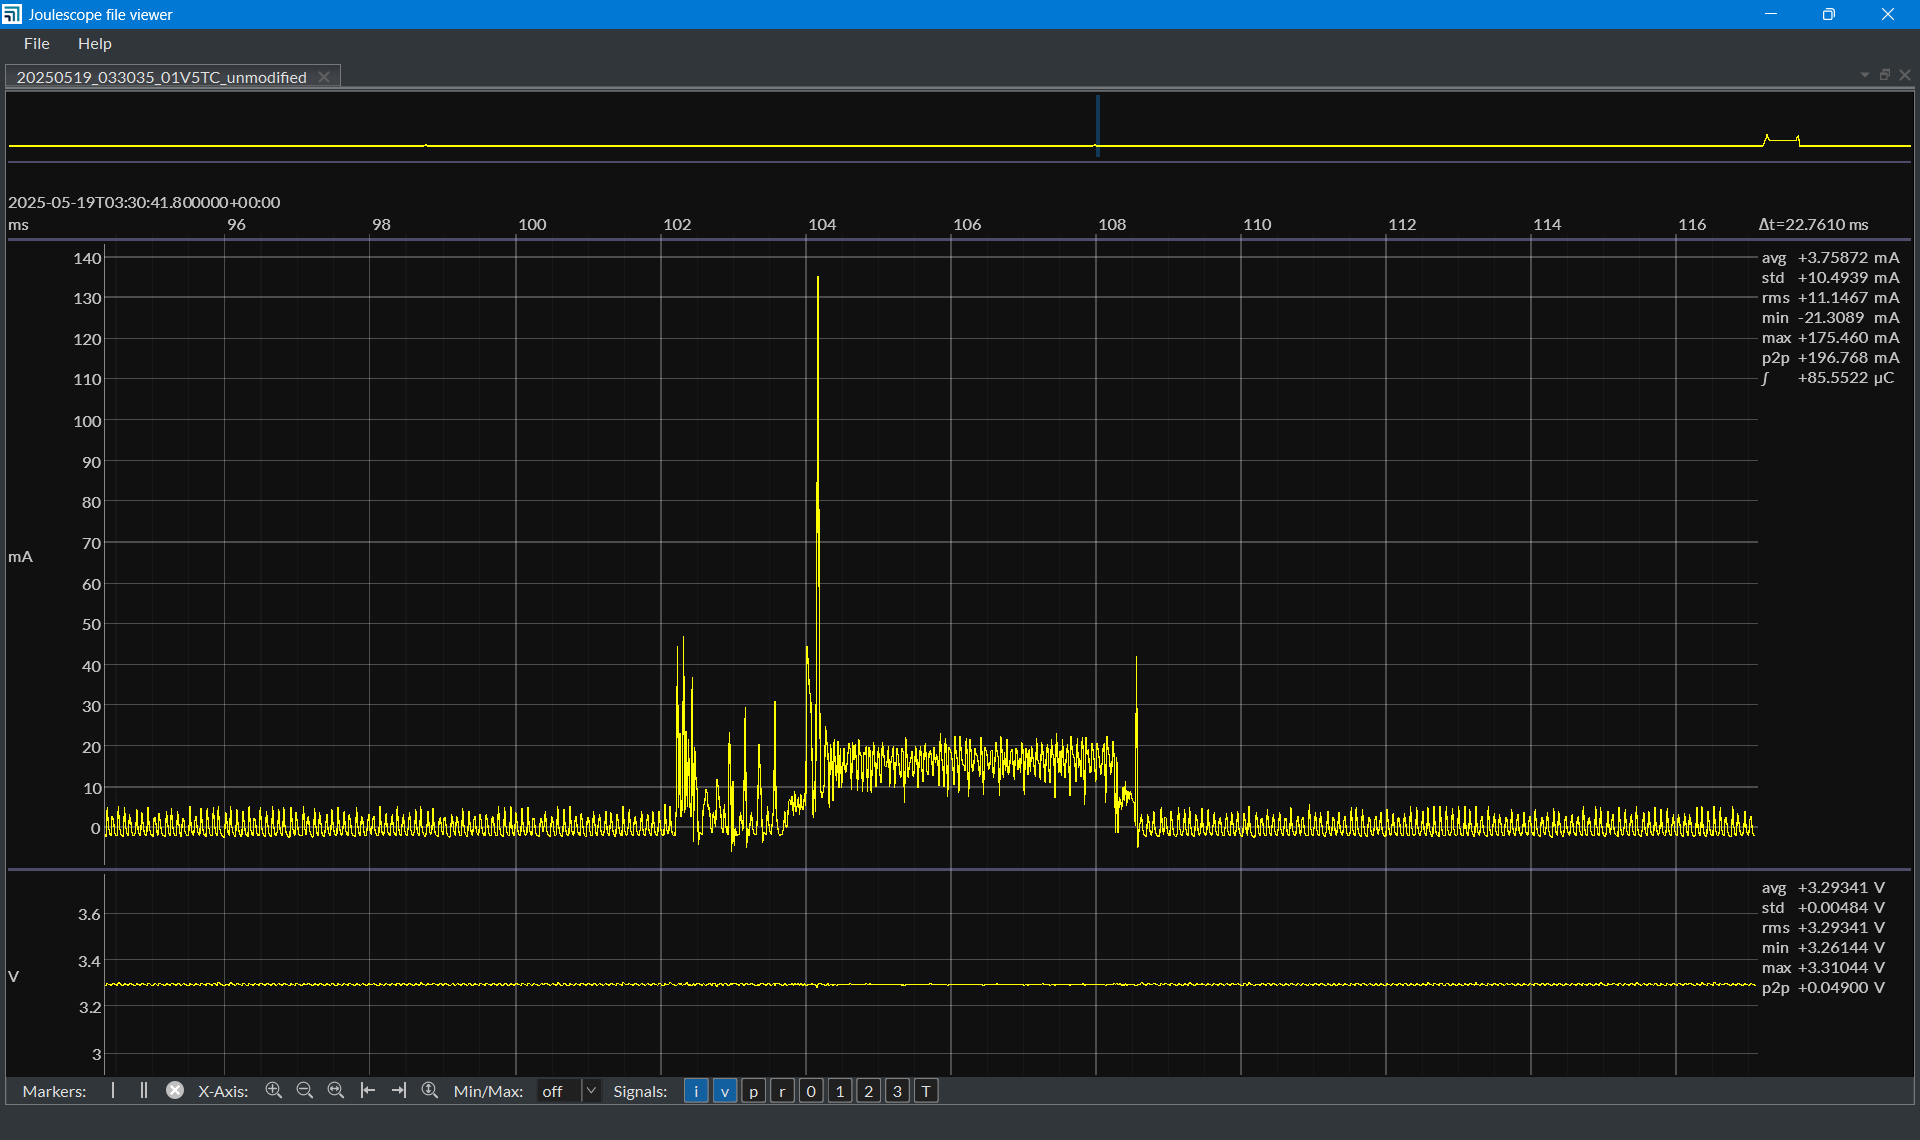The height and width of the screenshot is (1140, 1920).
Task: Expand the dock panel menu arrow
Action: coord(1865,75)
